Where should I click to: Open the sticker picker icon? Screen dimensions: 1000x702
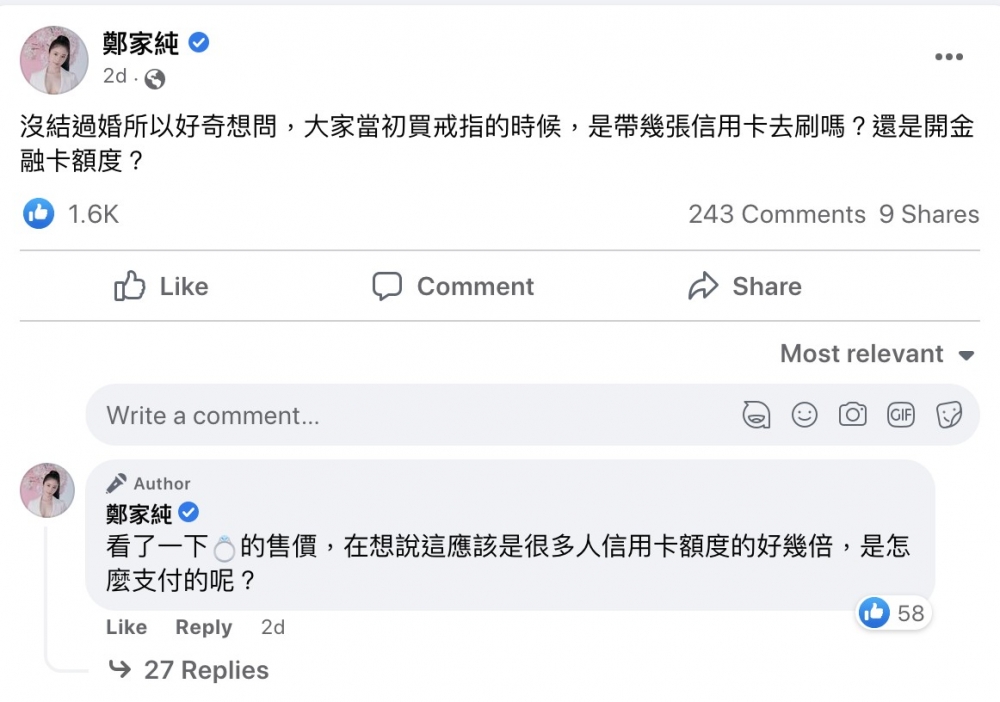click(948, 414)
